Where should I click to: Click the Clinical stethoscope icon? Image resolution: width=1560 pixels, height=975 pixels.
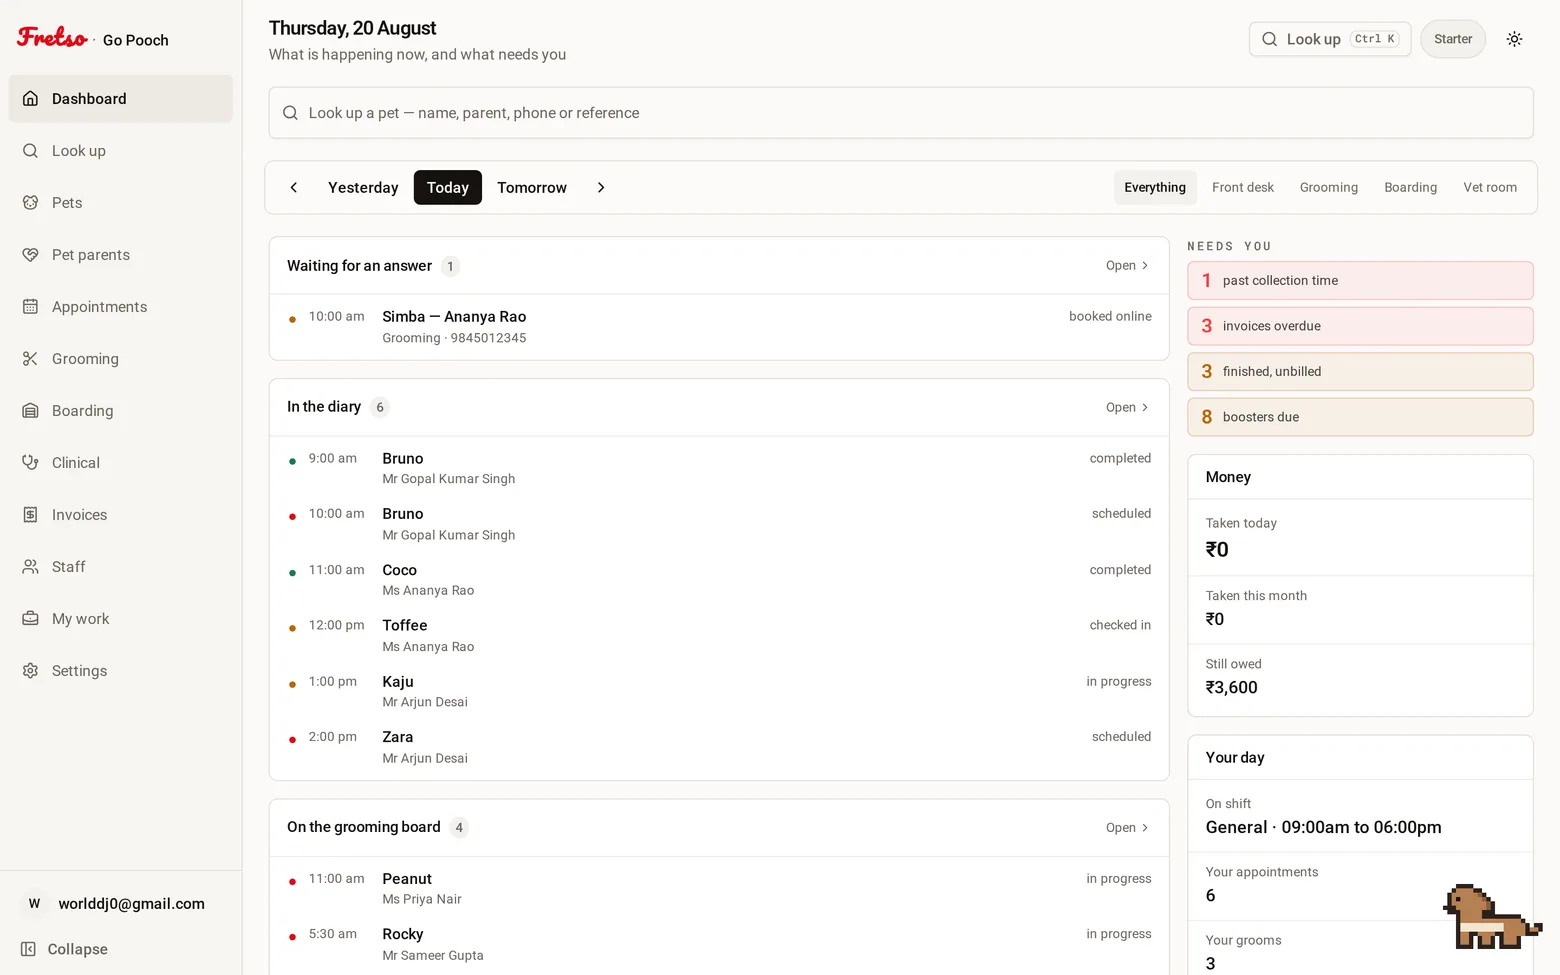click(x=31, y=463)
